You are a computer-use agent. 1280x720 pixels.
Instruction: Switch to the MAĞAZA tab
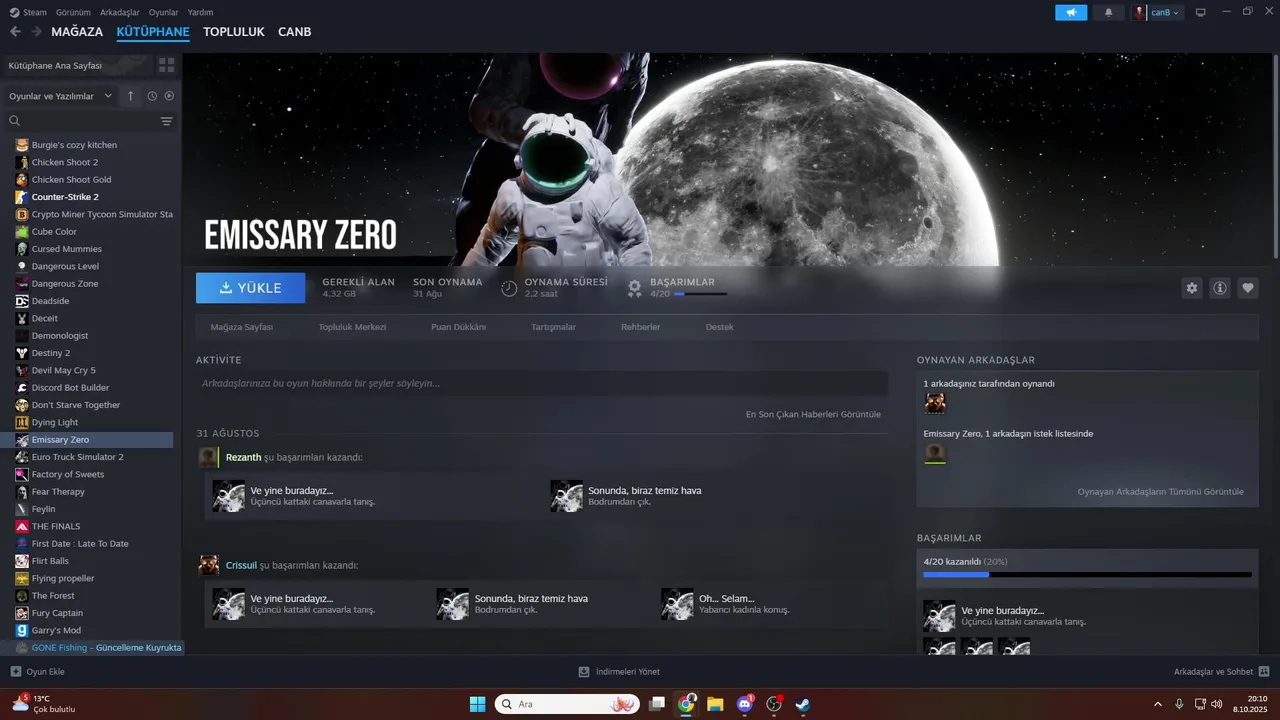77,32
